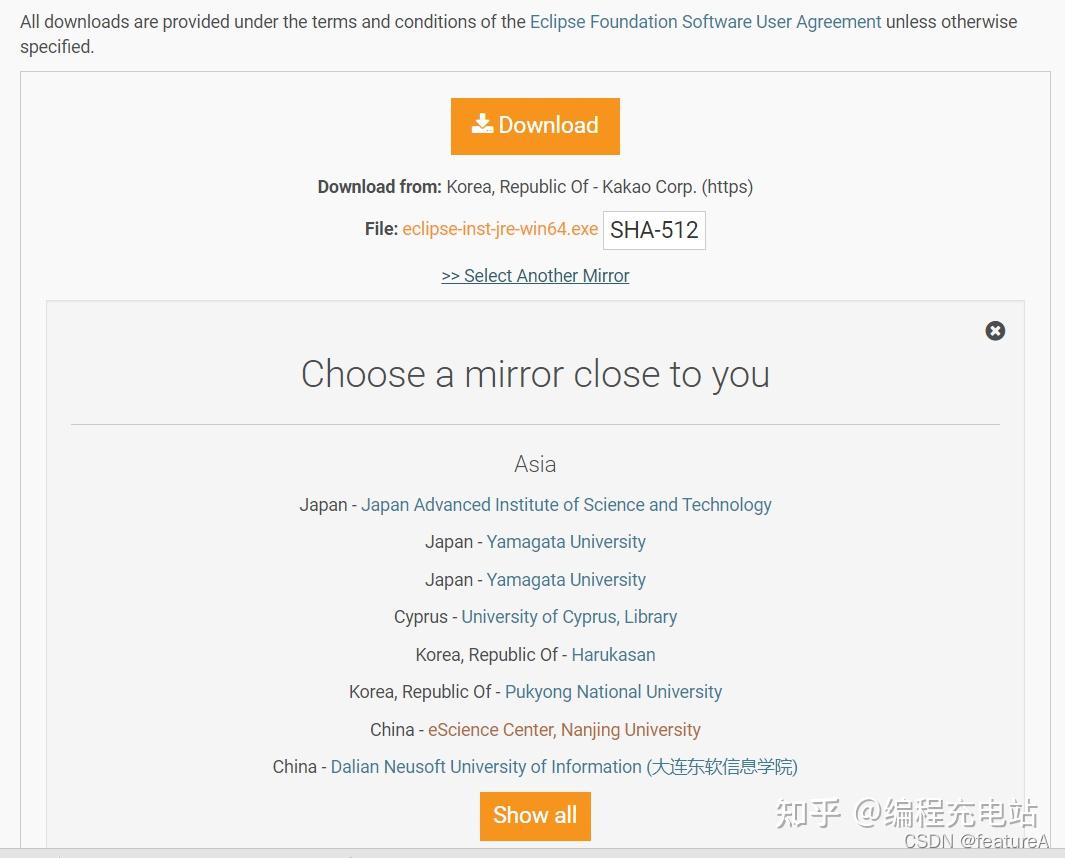The width and height of the screenshot is (1065, 858).
Task: Select the first Yamagata University mirror
Action: point(566,542)
